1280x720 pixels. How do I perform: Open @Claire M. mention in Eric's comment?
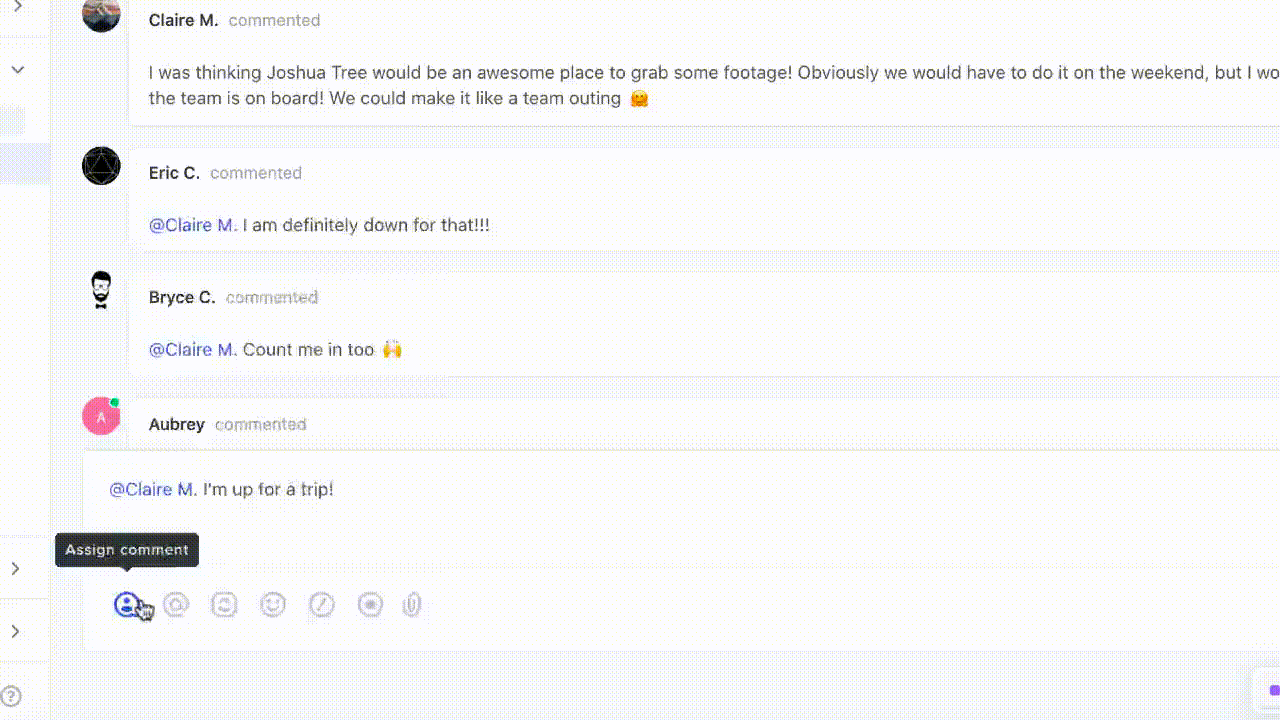click(191, 225)
